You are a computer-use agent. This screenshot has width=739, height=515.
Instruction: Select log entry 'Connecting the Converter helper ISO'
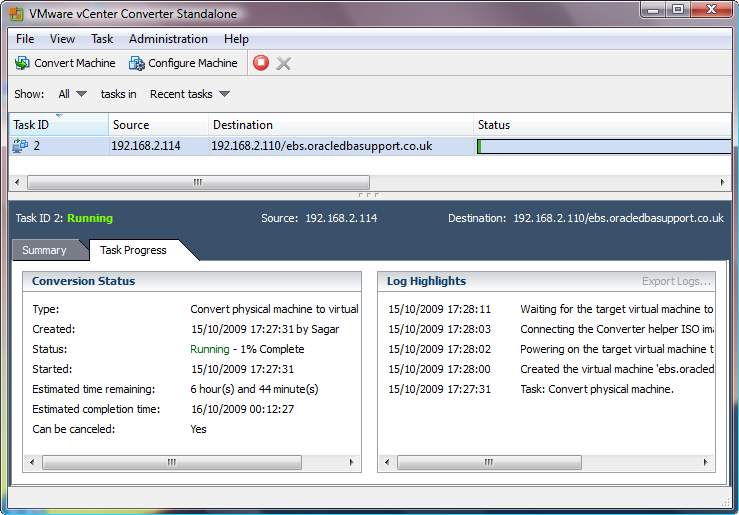click(x=550, y=329)
